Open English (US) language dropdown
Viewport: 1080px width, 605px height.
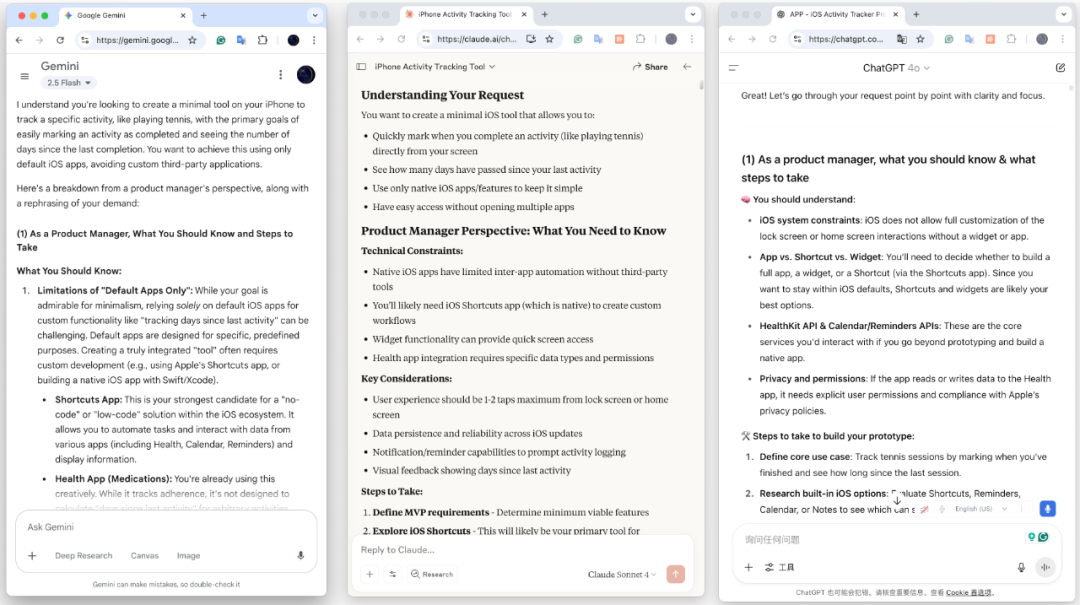tap(981, 509)
